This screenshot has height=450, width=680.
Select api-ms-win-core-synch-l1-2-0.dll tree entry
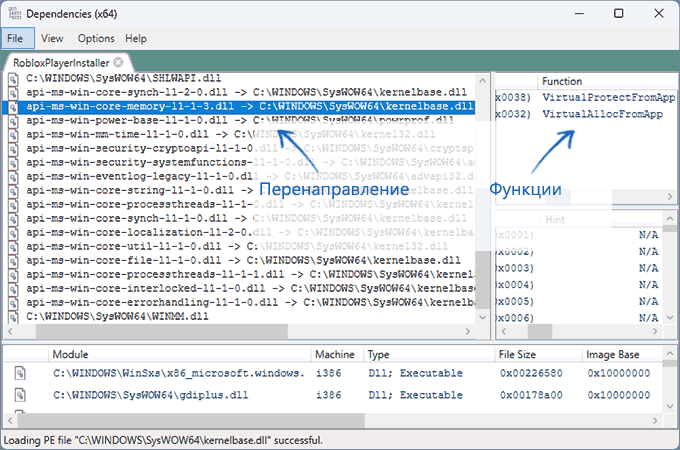click(246, 92)
